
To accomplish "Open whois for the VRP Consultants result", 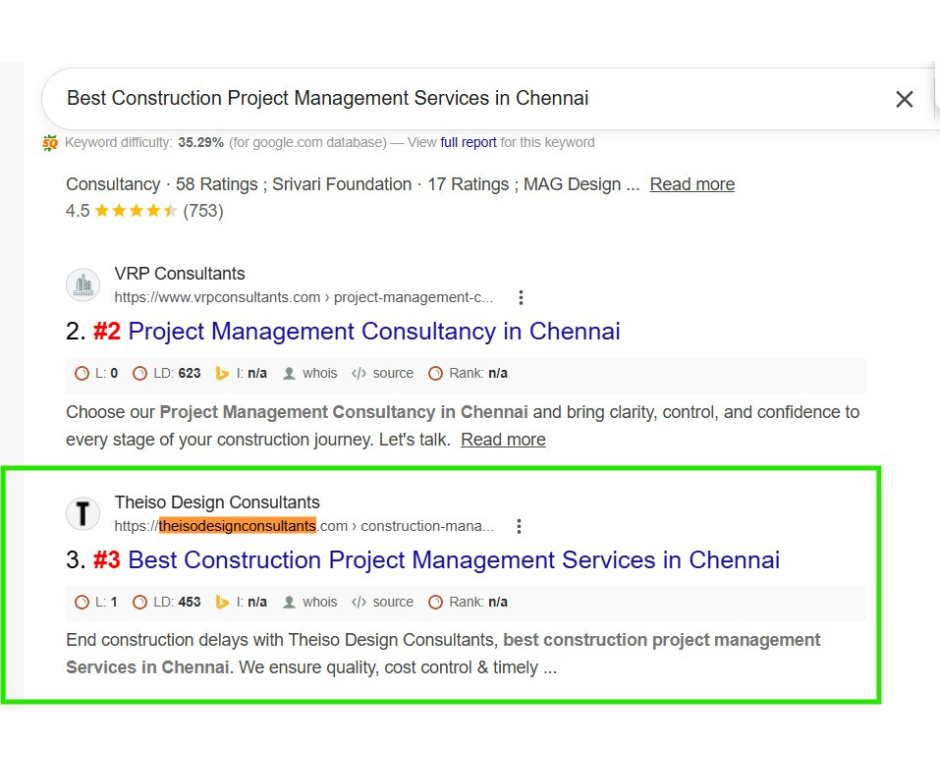I will coord(310,374).
